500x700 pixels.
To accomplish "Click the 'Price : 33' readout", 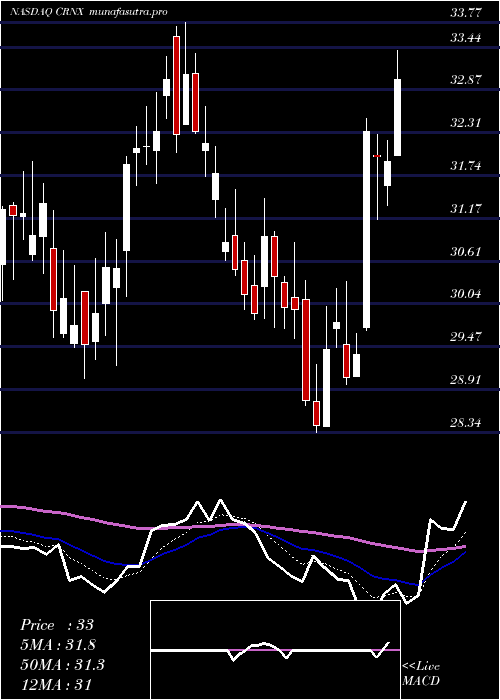I will pyautogui.click(x=57, y=625).
